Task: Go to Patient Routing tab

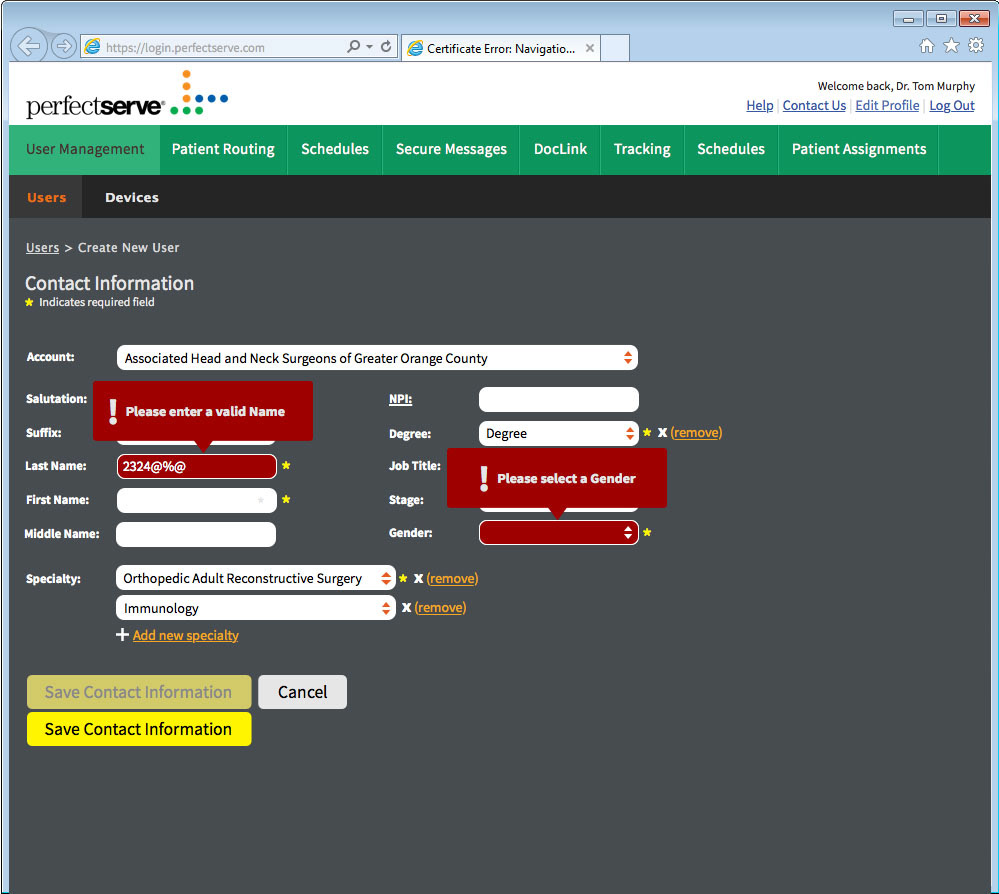Action: click(223, 149)
